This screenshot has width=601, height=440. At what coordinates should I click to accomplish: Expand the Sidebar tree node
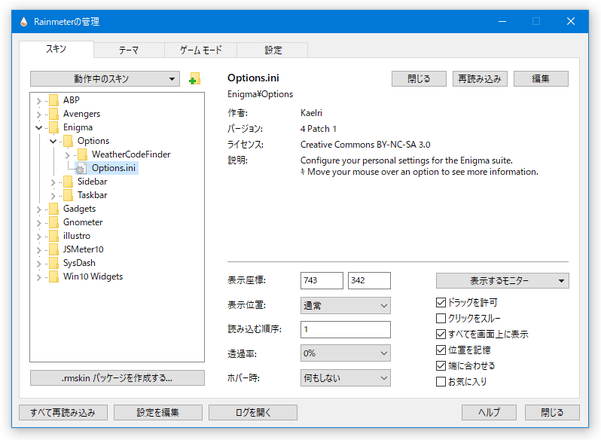point(53,182)
